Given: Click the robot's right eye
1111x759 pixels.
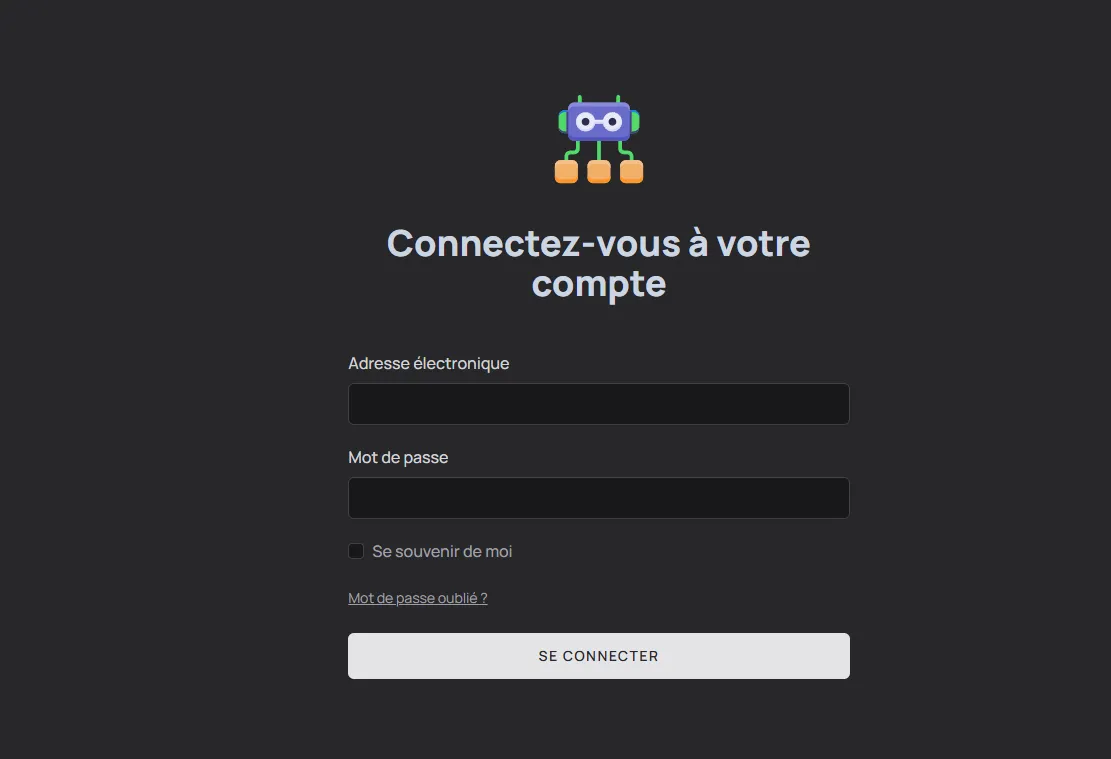Looking at the screenshot, I should pos(612,120).
